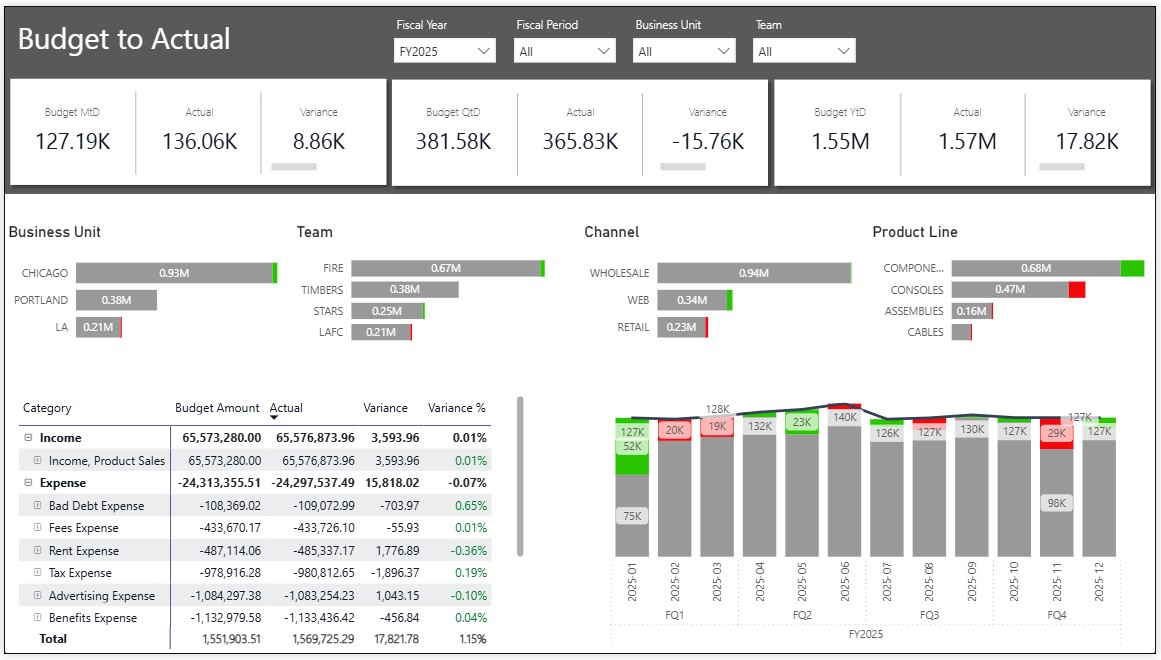Click the Budget Amount column header
This screenshot has height=660, width=1161.
click(x=218, y=407)
